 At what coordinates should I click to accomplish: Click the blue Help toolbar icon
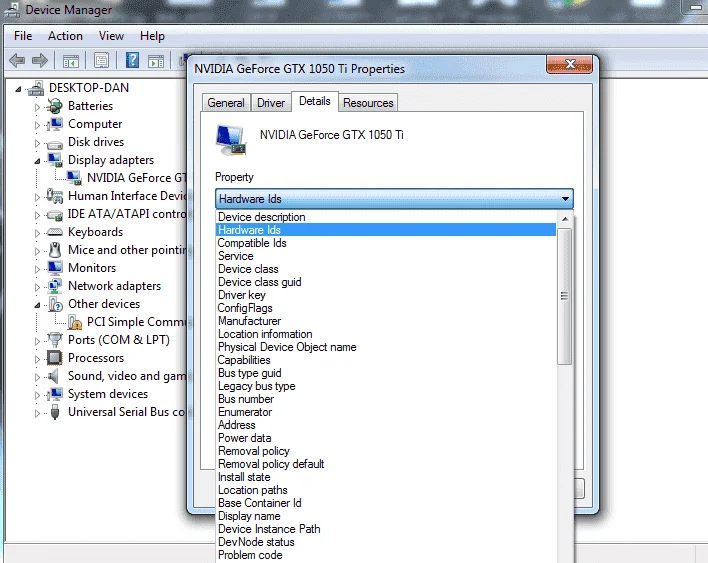[132, 60]
